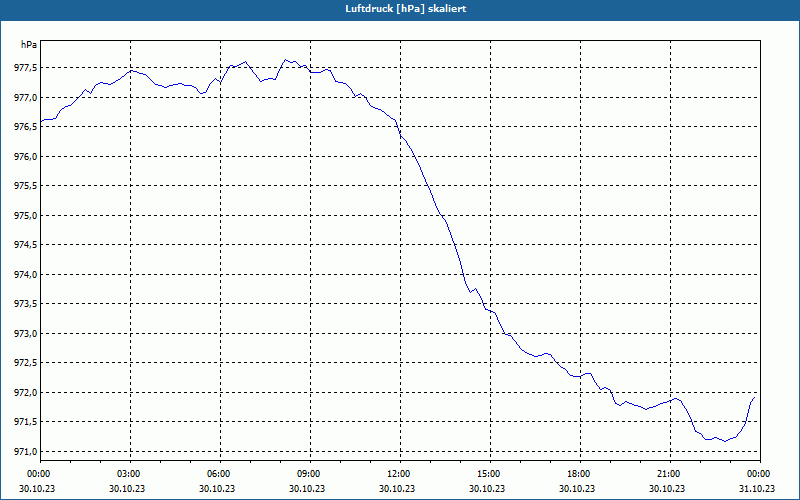This screenshot has width=800, height=500.
Task: Click the 30.10.23 date under 12:00
Action: coord(397,488)
